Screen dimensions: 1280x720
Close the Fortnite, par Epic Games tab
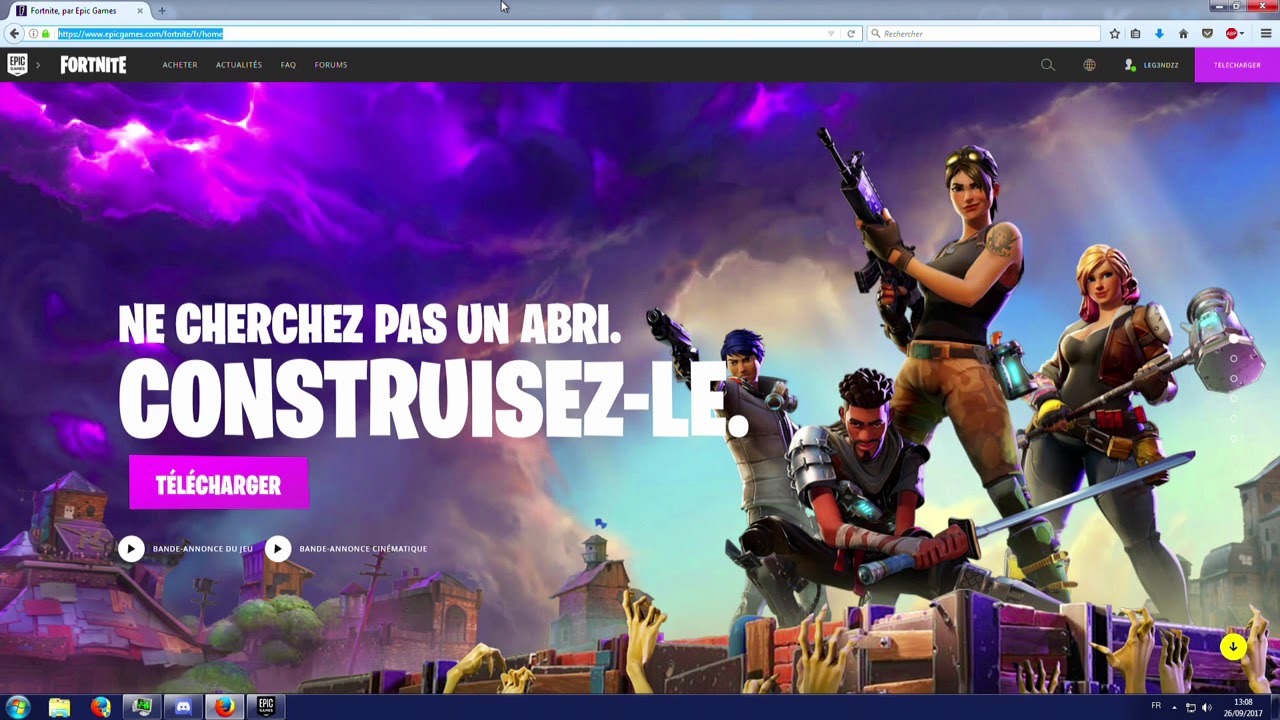(140, 11)
